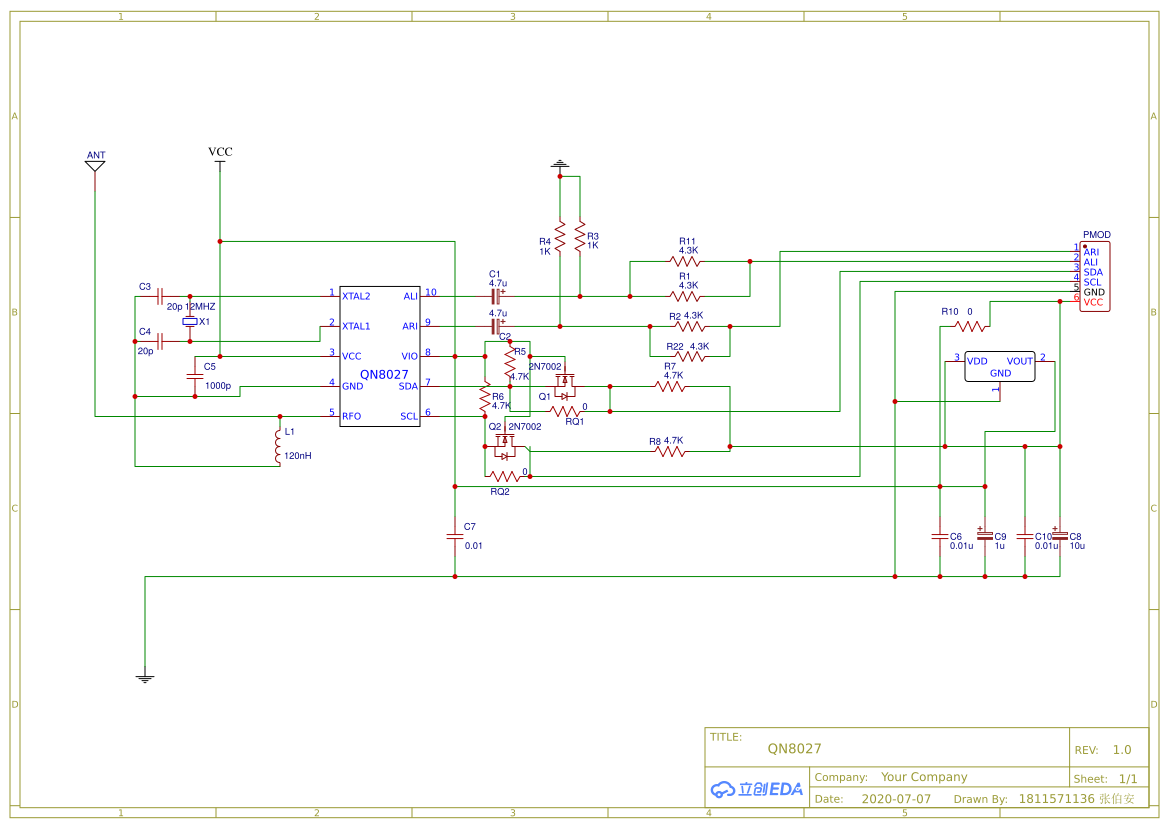The width and height of the screenshot is (1169, 828).
Task: Select the ground symbol at bottom left
Action: pyautogui.click(x=145, y=678)
